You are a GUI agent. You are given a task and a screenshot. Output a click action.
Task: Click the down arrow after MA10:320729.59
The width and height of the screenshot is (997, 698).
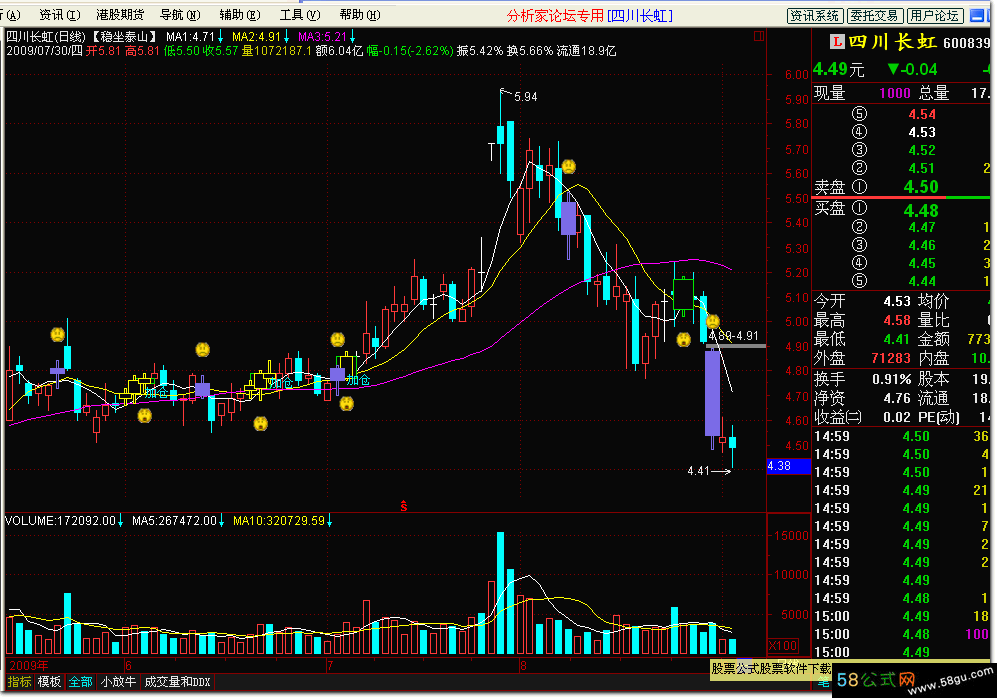pyautogui.click(x=329, y=521)
